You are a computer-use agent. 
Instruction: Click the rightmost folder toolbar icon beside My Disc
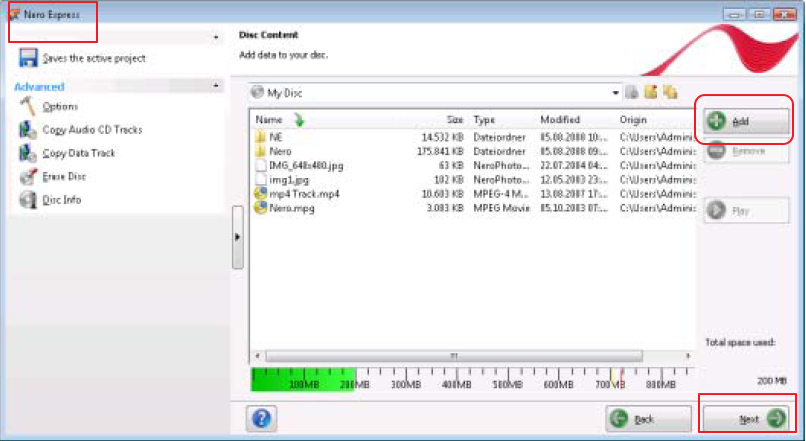[670, 92]
